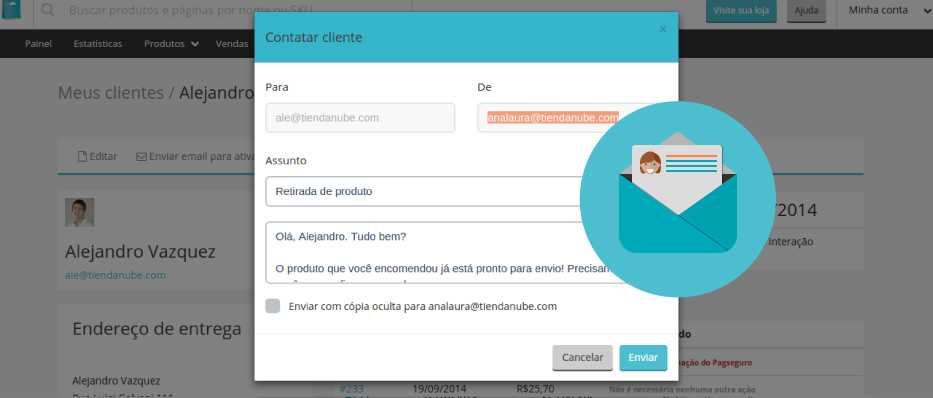Open the Vendas menu item
Image resolution: width=933 pixels, height=398 pixels.
(x=232, y=43)
